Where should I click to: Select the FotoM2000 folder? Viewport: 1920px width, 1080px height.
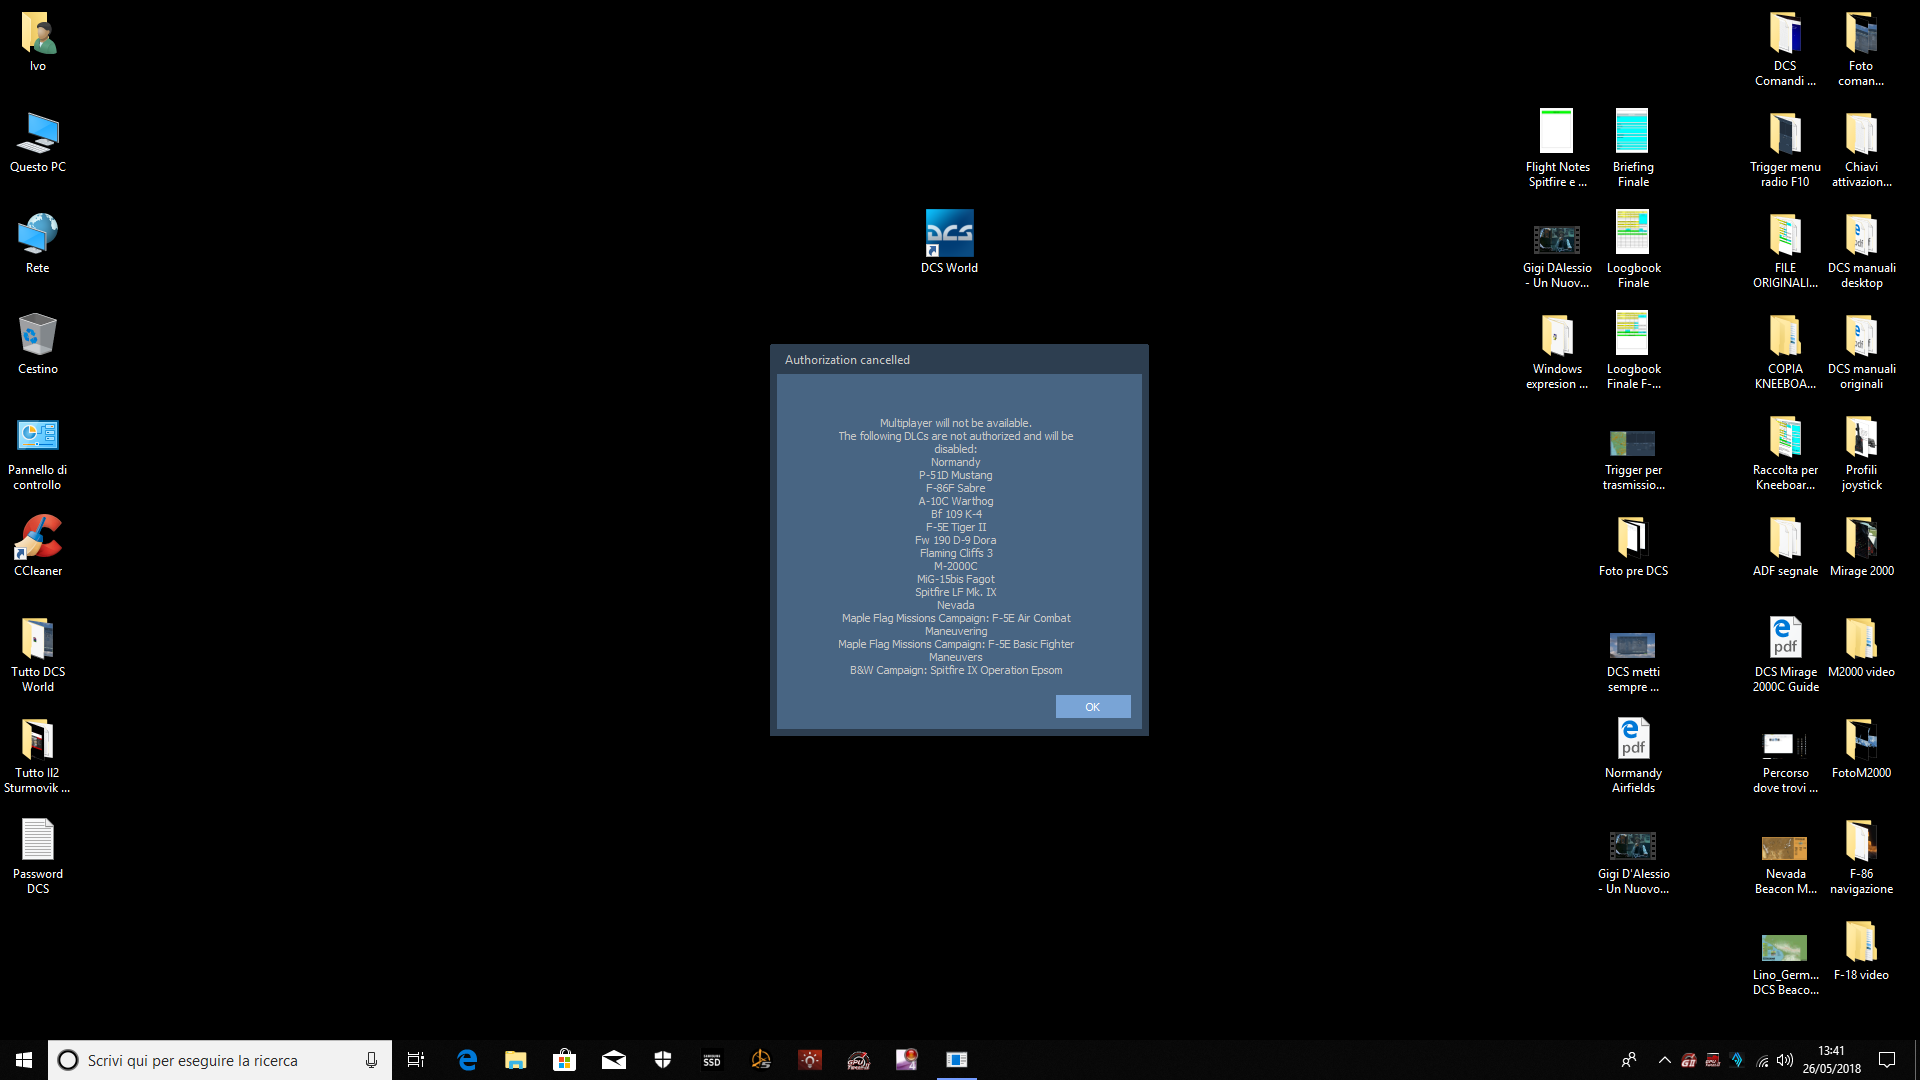[1861, 749]
